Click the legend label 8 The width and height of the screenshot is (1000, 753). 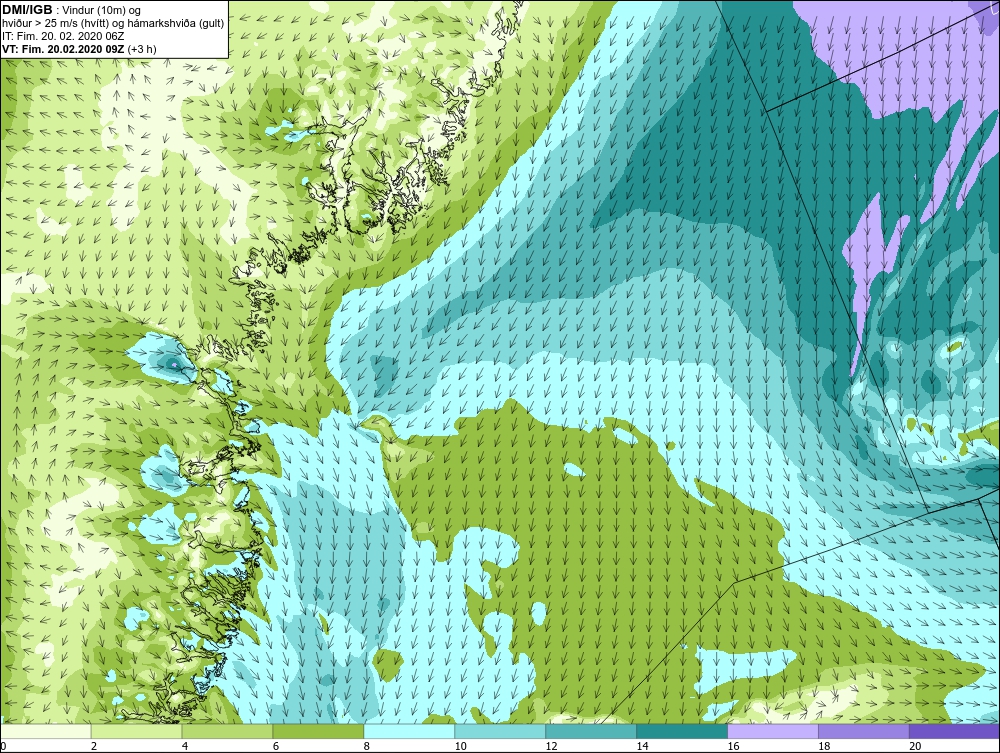367,746
